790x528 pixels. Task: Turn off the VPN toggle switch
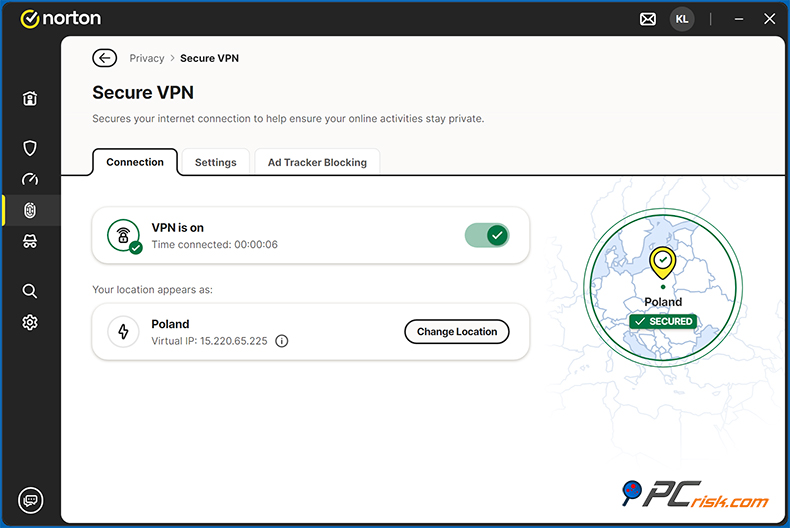[x=487, y=235]
